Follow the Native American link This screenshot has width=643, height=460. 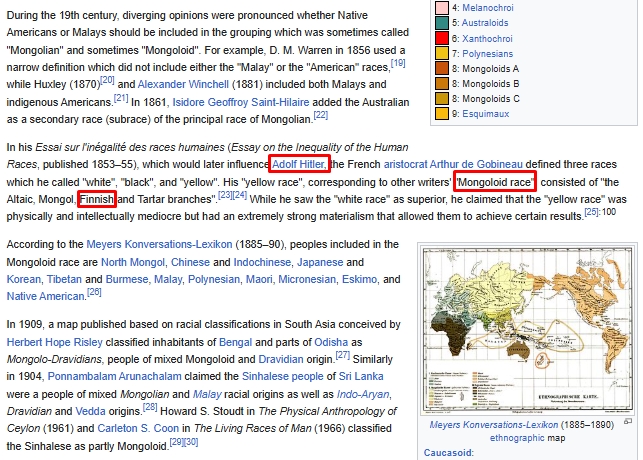(x=46, y=296)
